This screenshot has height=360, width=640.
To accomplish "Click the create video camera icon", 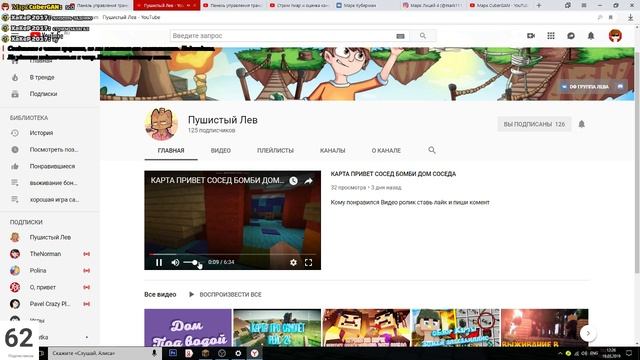I will (531, 36).
